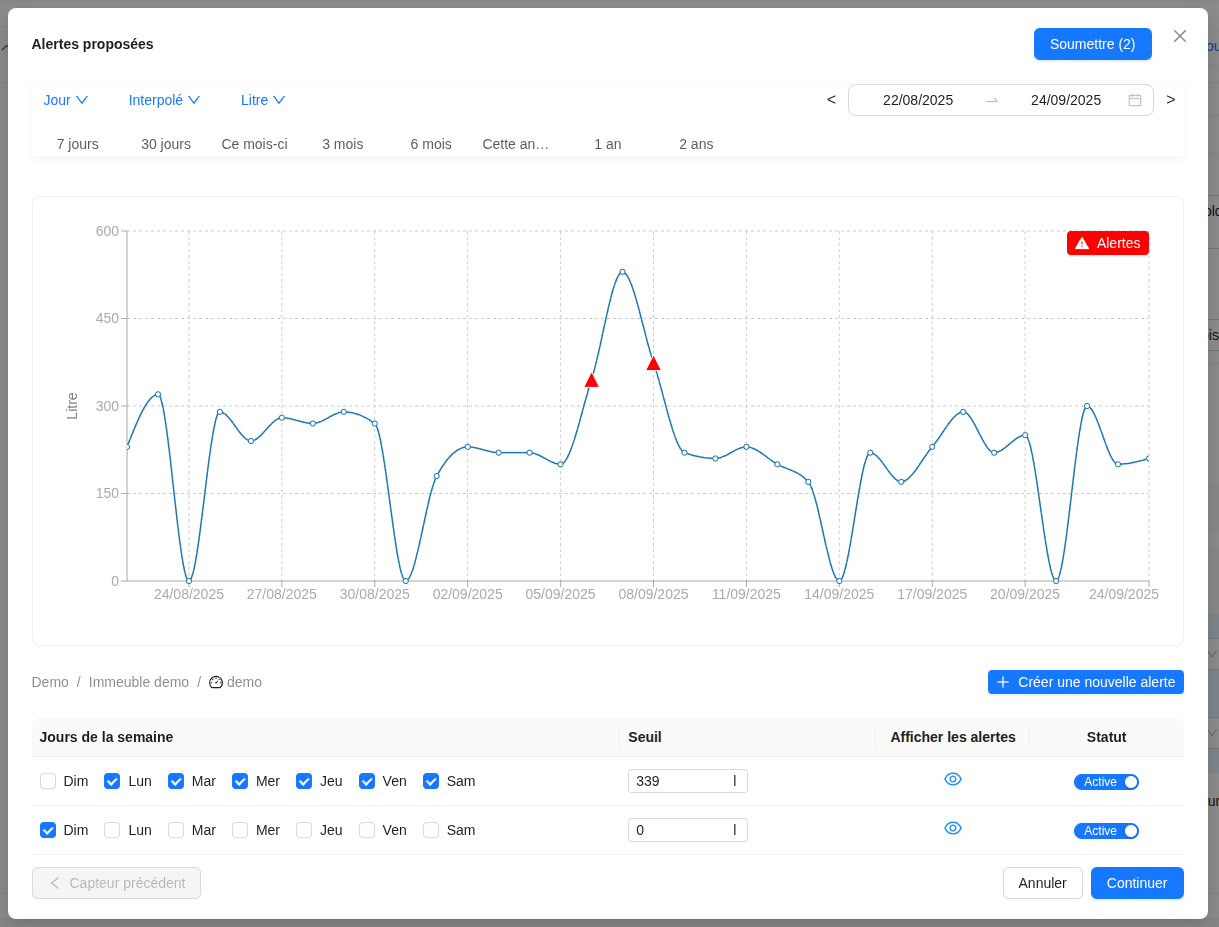Viewport: 1219px width, 927px height.
Task: Disable the Active switch for first alert
Action: [x=1106, y=782]
